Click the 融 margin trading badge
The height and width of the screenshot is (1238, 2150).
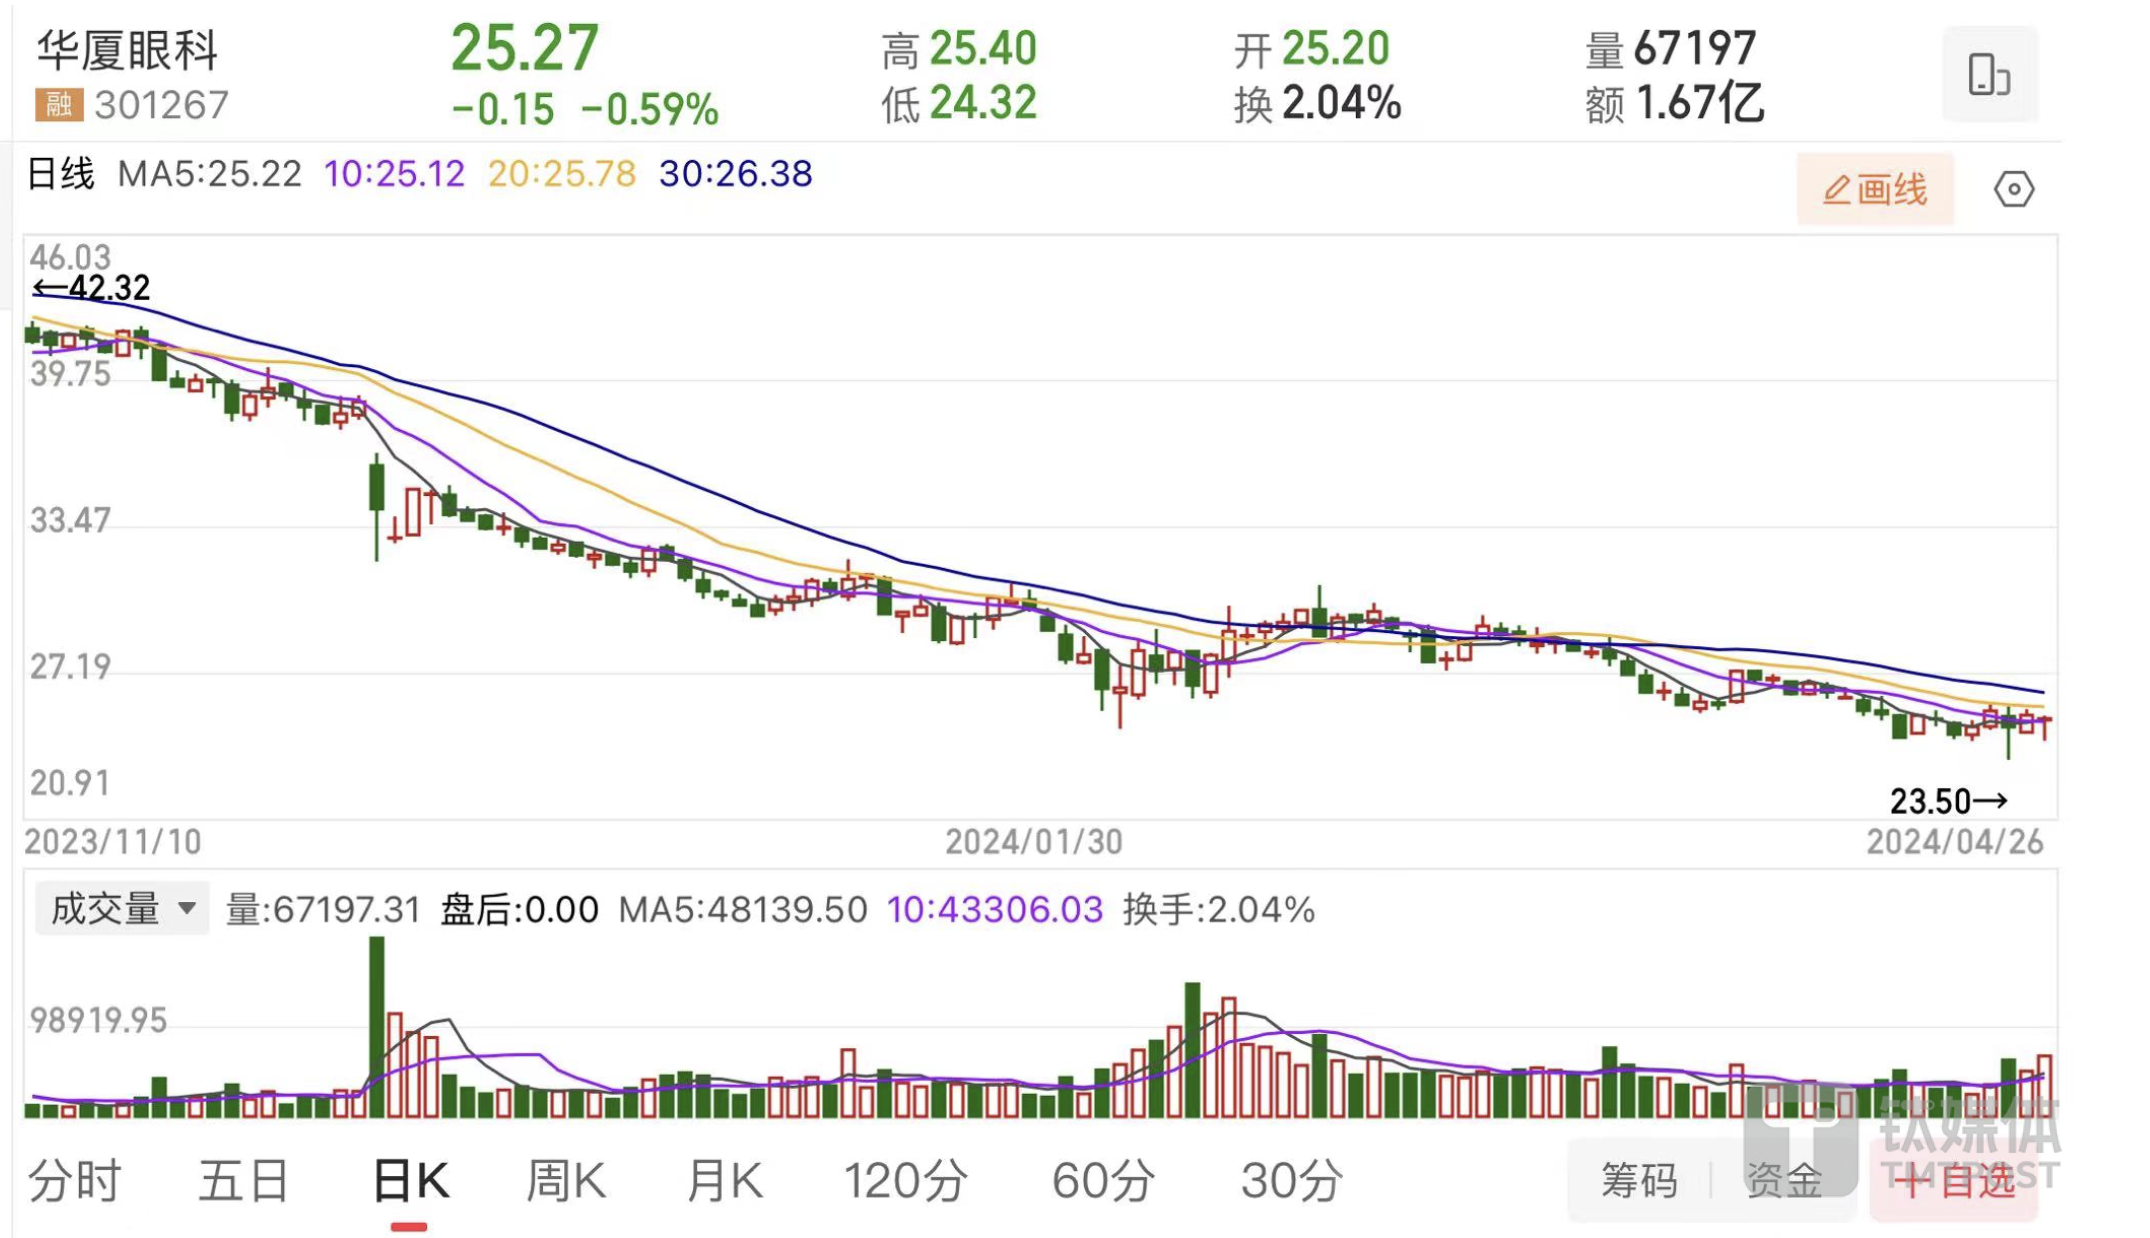58,104
